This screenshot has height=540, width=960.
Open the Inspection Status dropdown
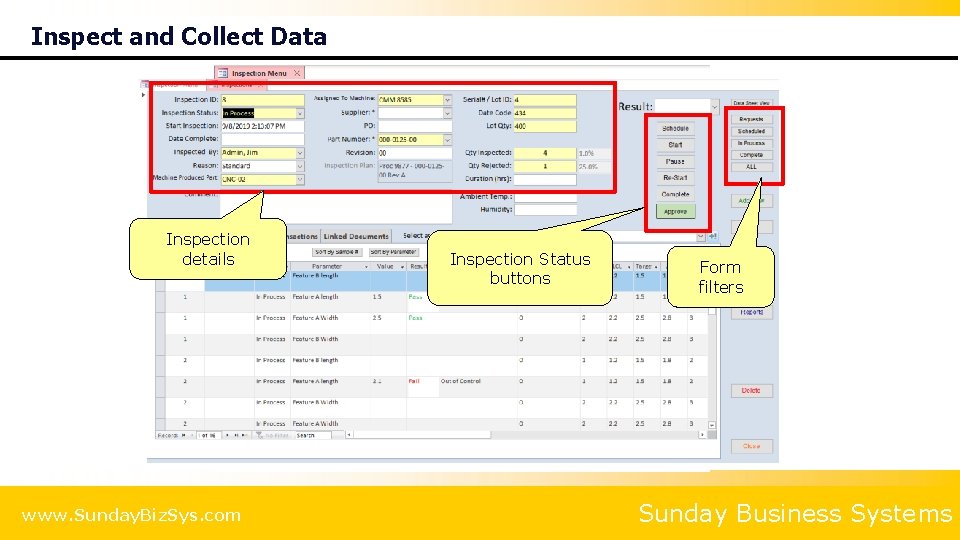(x=299, y=113)
